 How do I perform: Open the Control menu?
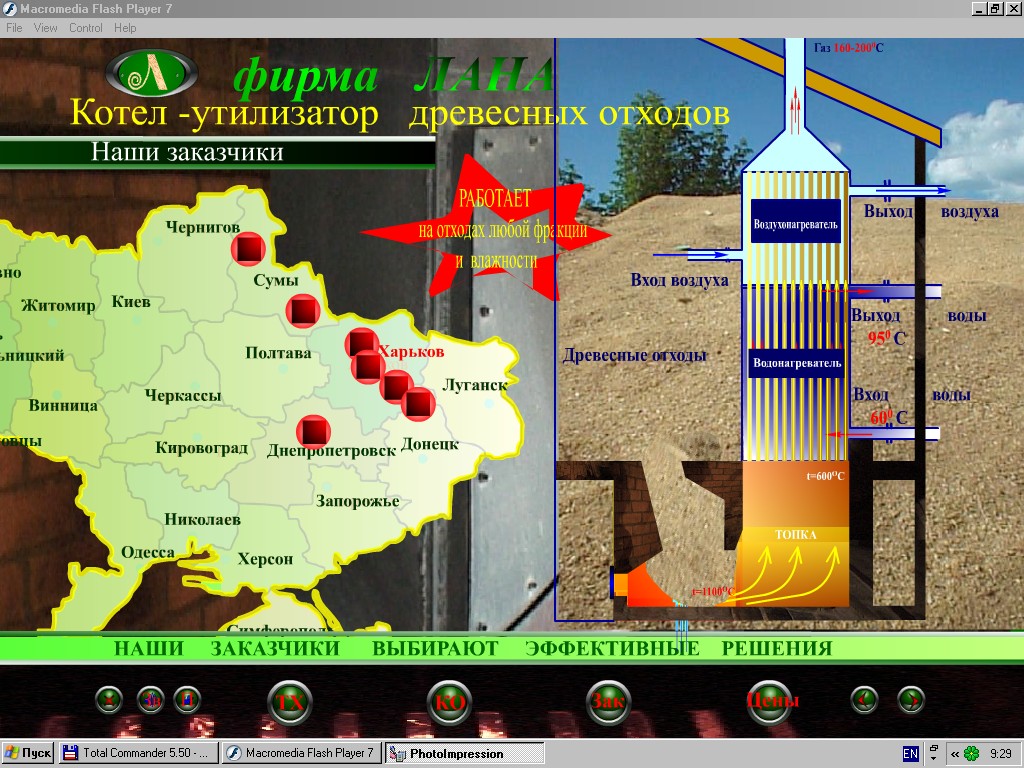(x=86, y=28)
